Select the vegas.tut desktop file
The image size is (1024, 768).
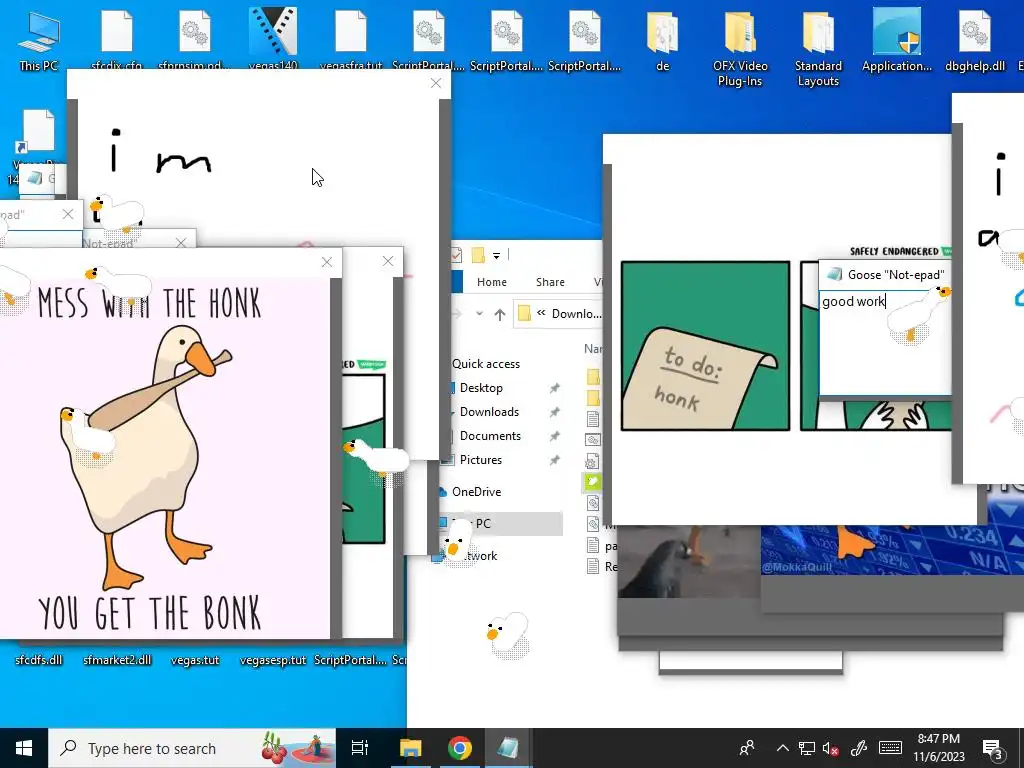coord(195,660)
